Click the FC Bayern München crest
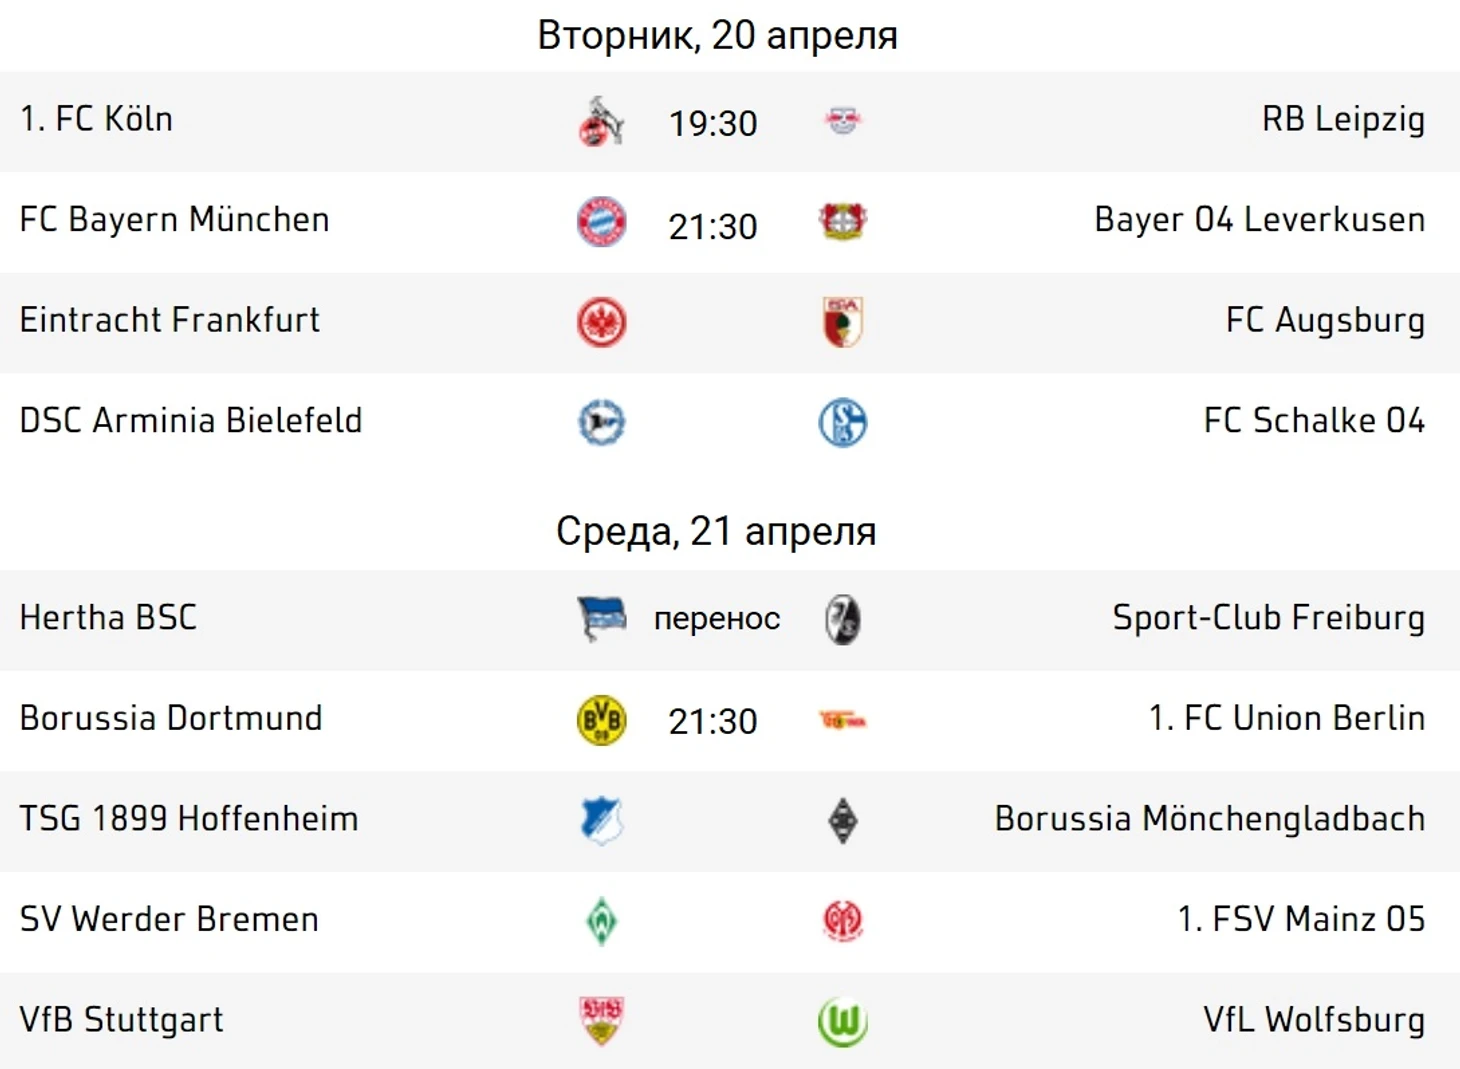Screen dimensions: 1460x1069 pos(601,222)
